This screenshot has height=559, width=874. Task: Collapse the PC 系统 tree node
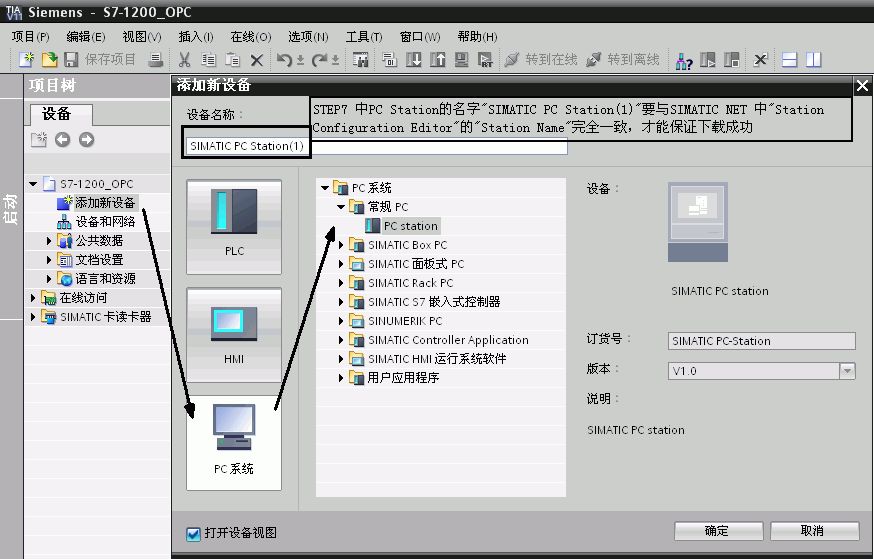tap(325, 188)
